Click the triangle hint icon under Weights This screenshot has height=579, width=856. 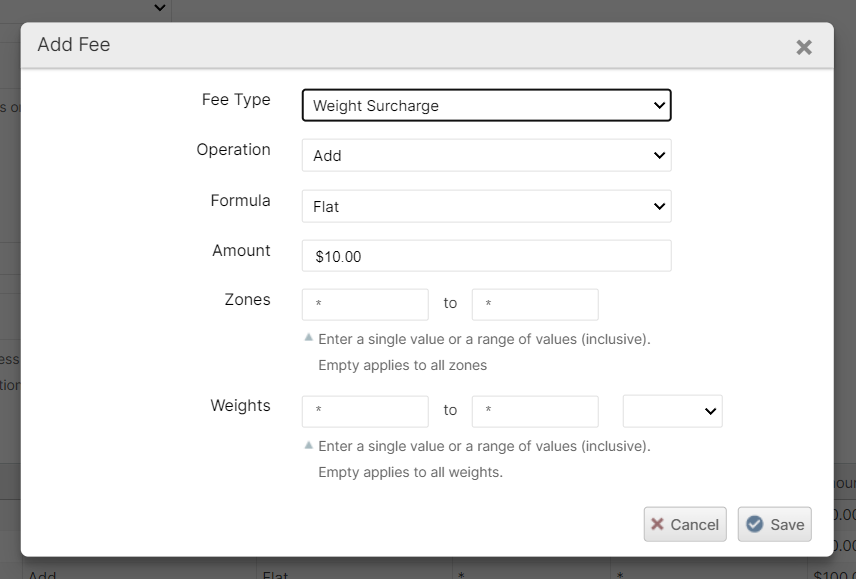coord(309,445)
